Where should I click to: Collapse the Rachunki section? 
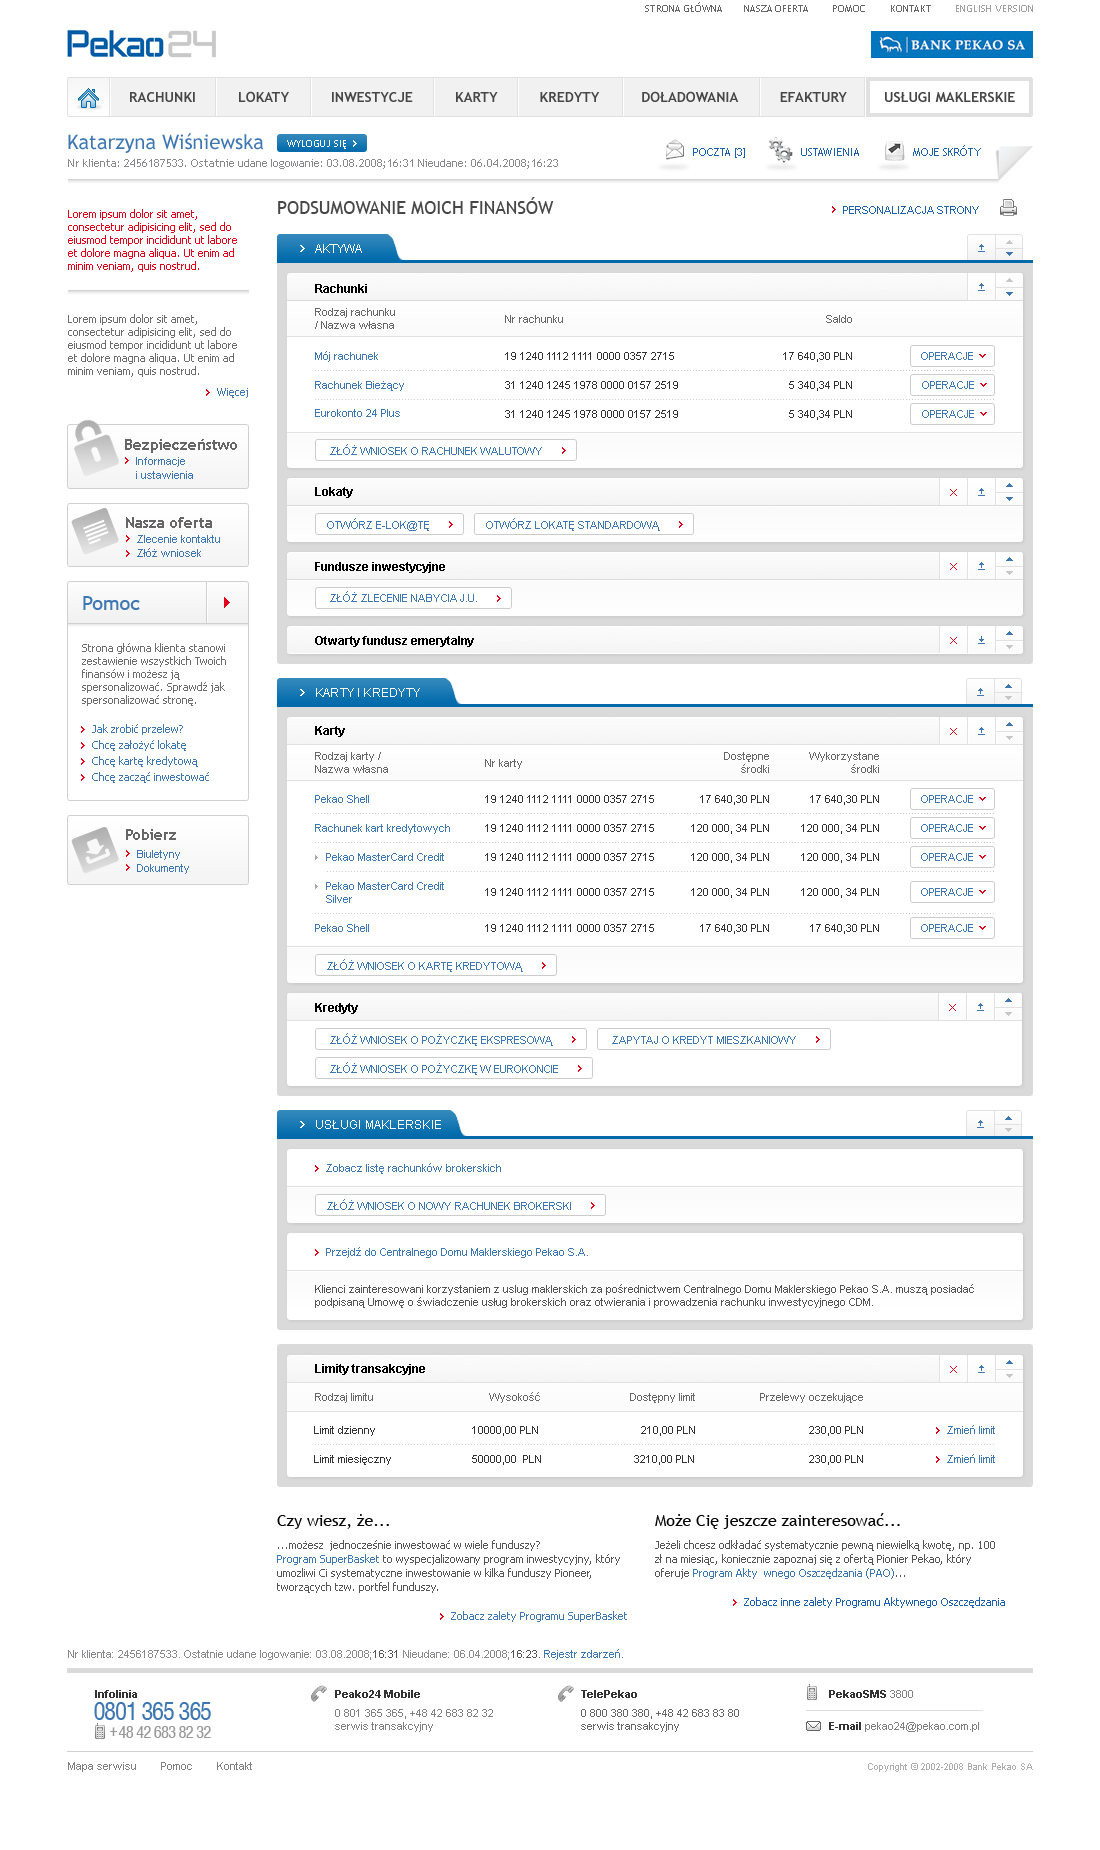coord(981,288)
